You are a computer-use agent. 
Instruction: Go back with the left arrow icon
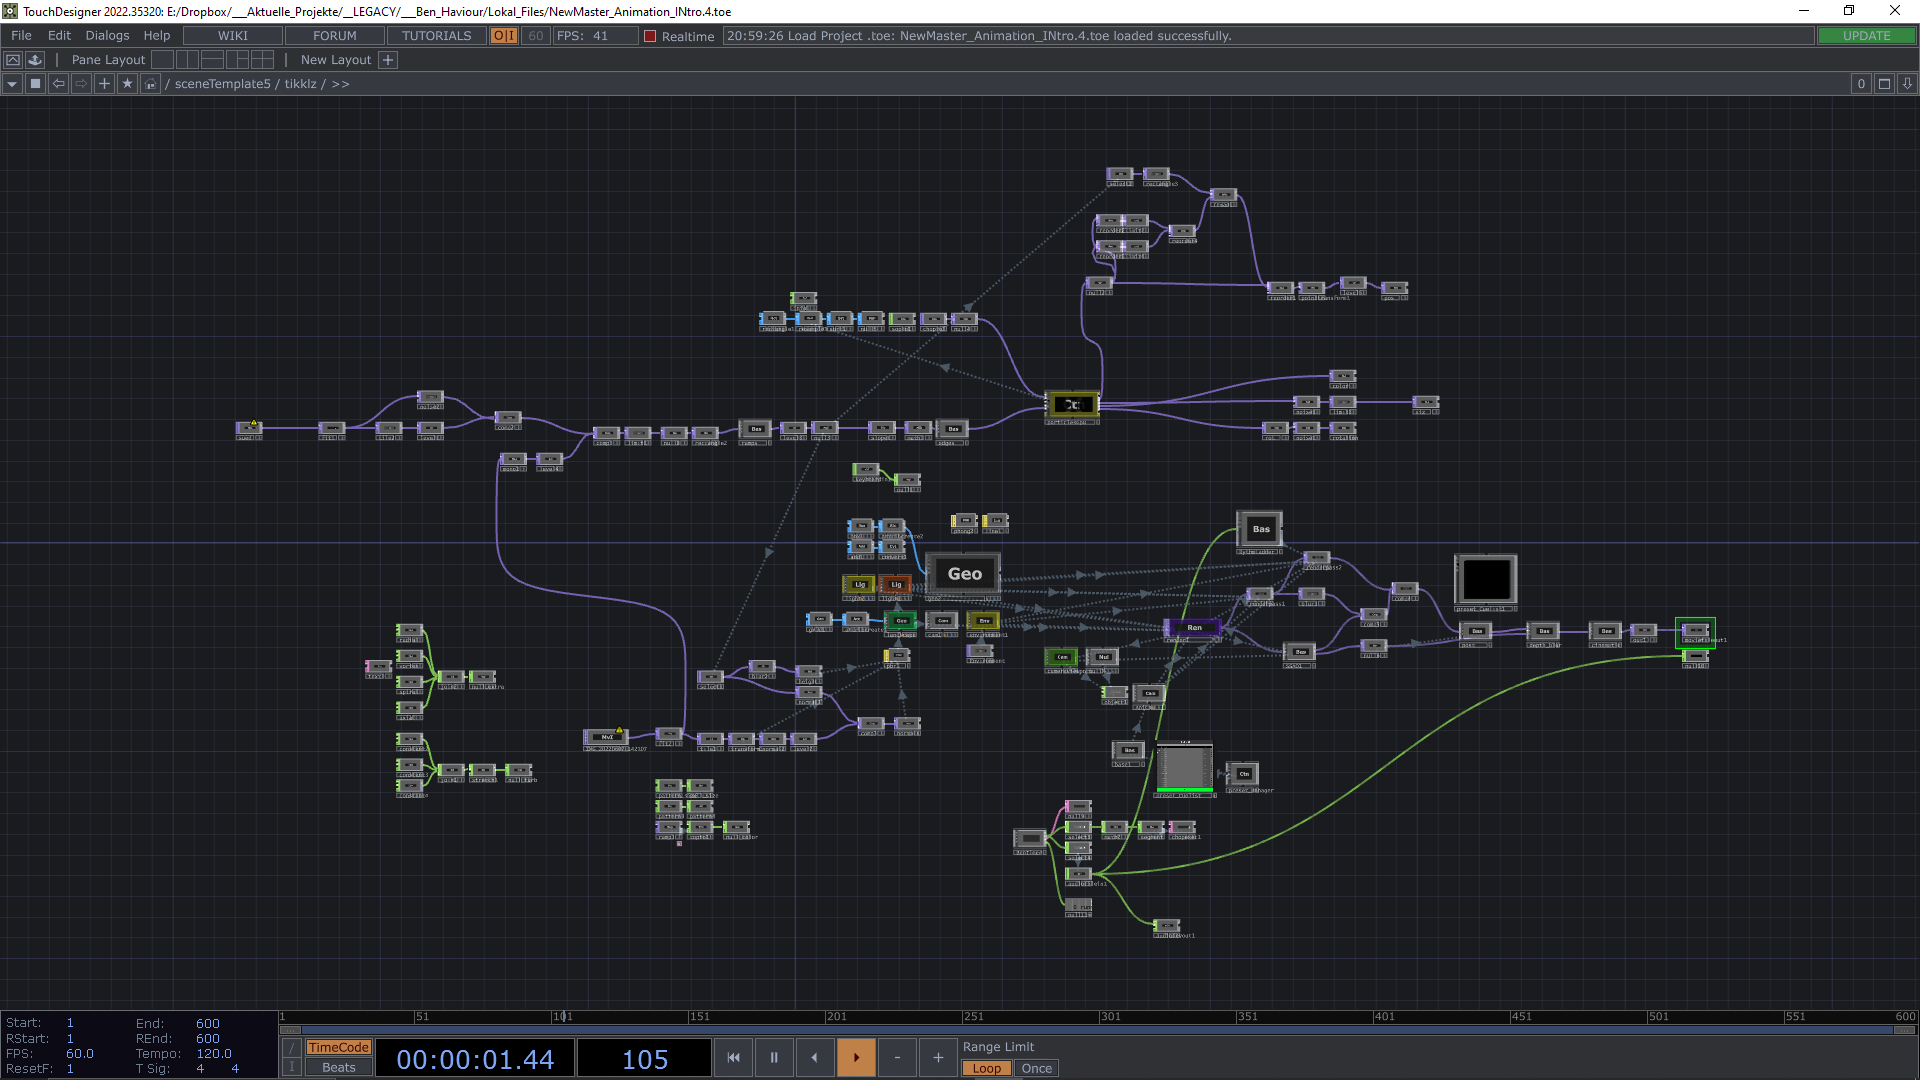click(x=58, y=84)
